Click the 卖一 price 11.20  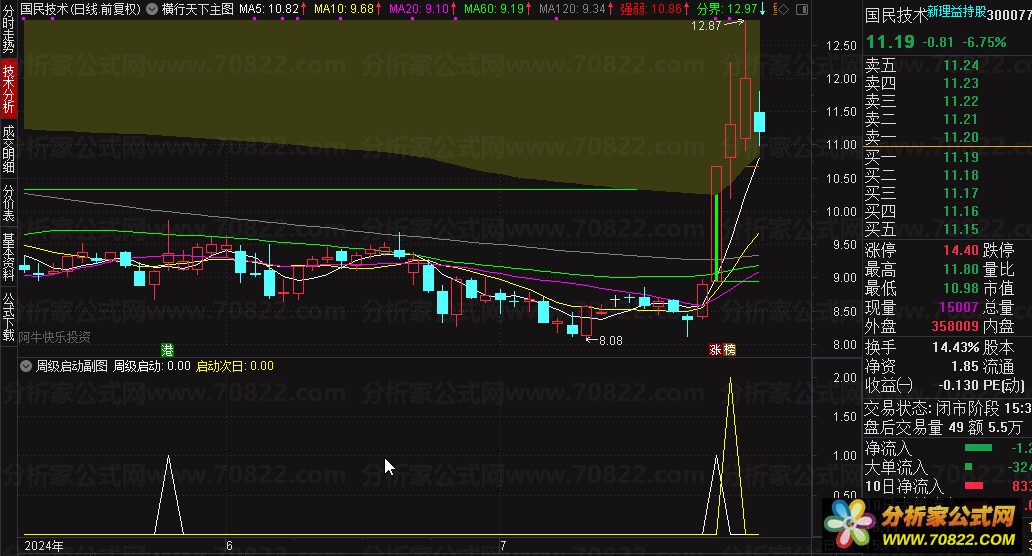click(x=961, y=137)
